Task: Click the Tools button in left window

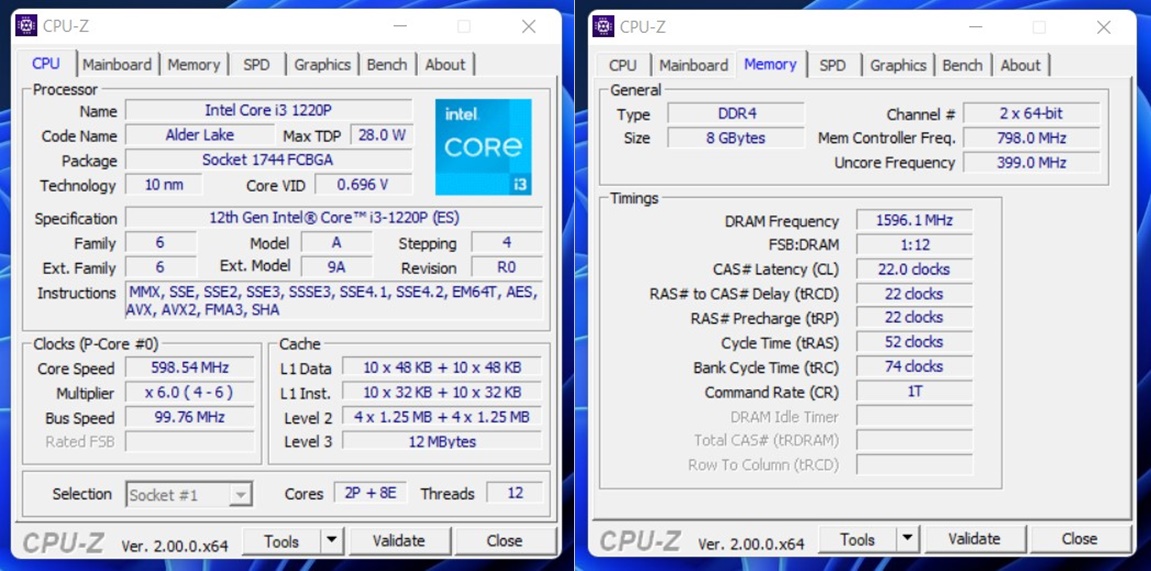Action: (281, 541)
